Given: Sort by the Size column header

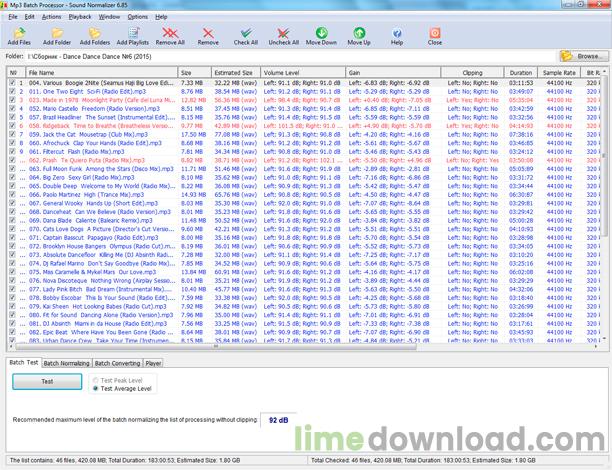Looking at the screenshot, I should [x=194, y=73].
